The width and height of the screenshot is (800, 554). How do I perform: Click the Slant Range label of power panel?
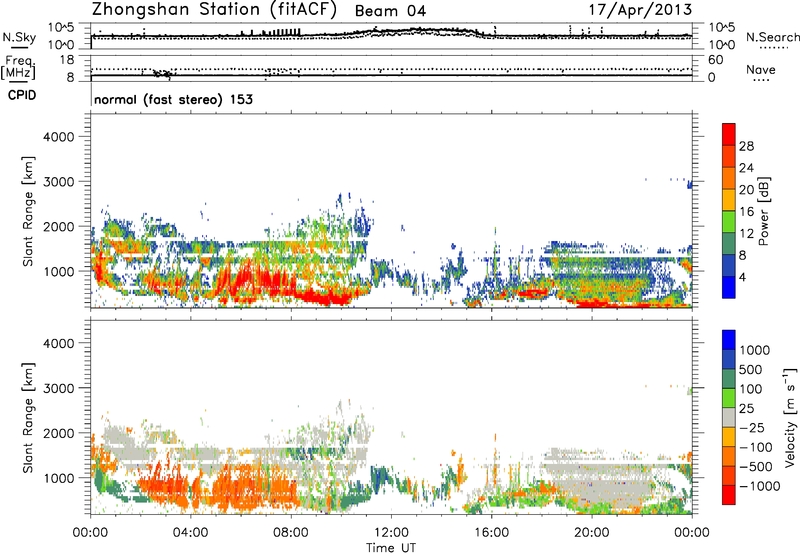[28, 211]
